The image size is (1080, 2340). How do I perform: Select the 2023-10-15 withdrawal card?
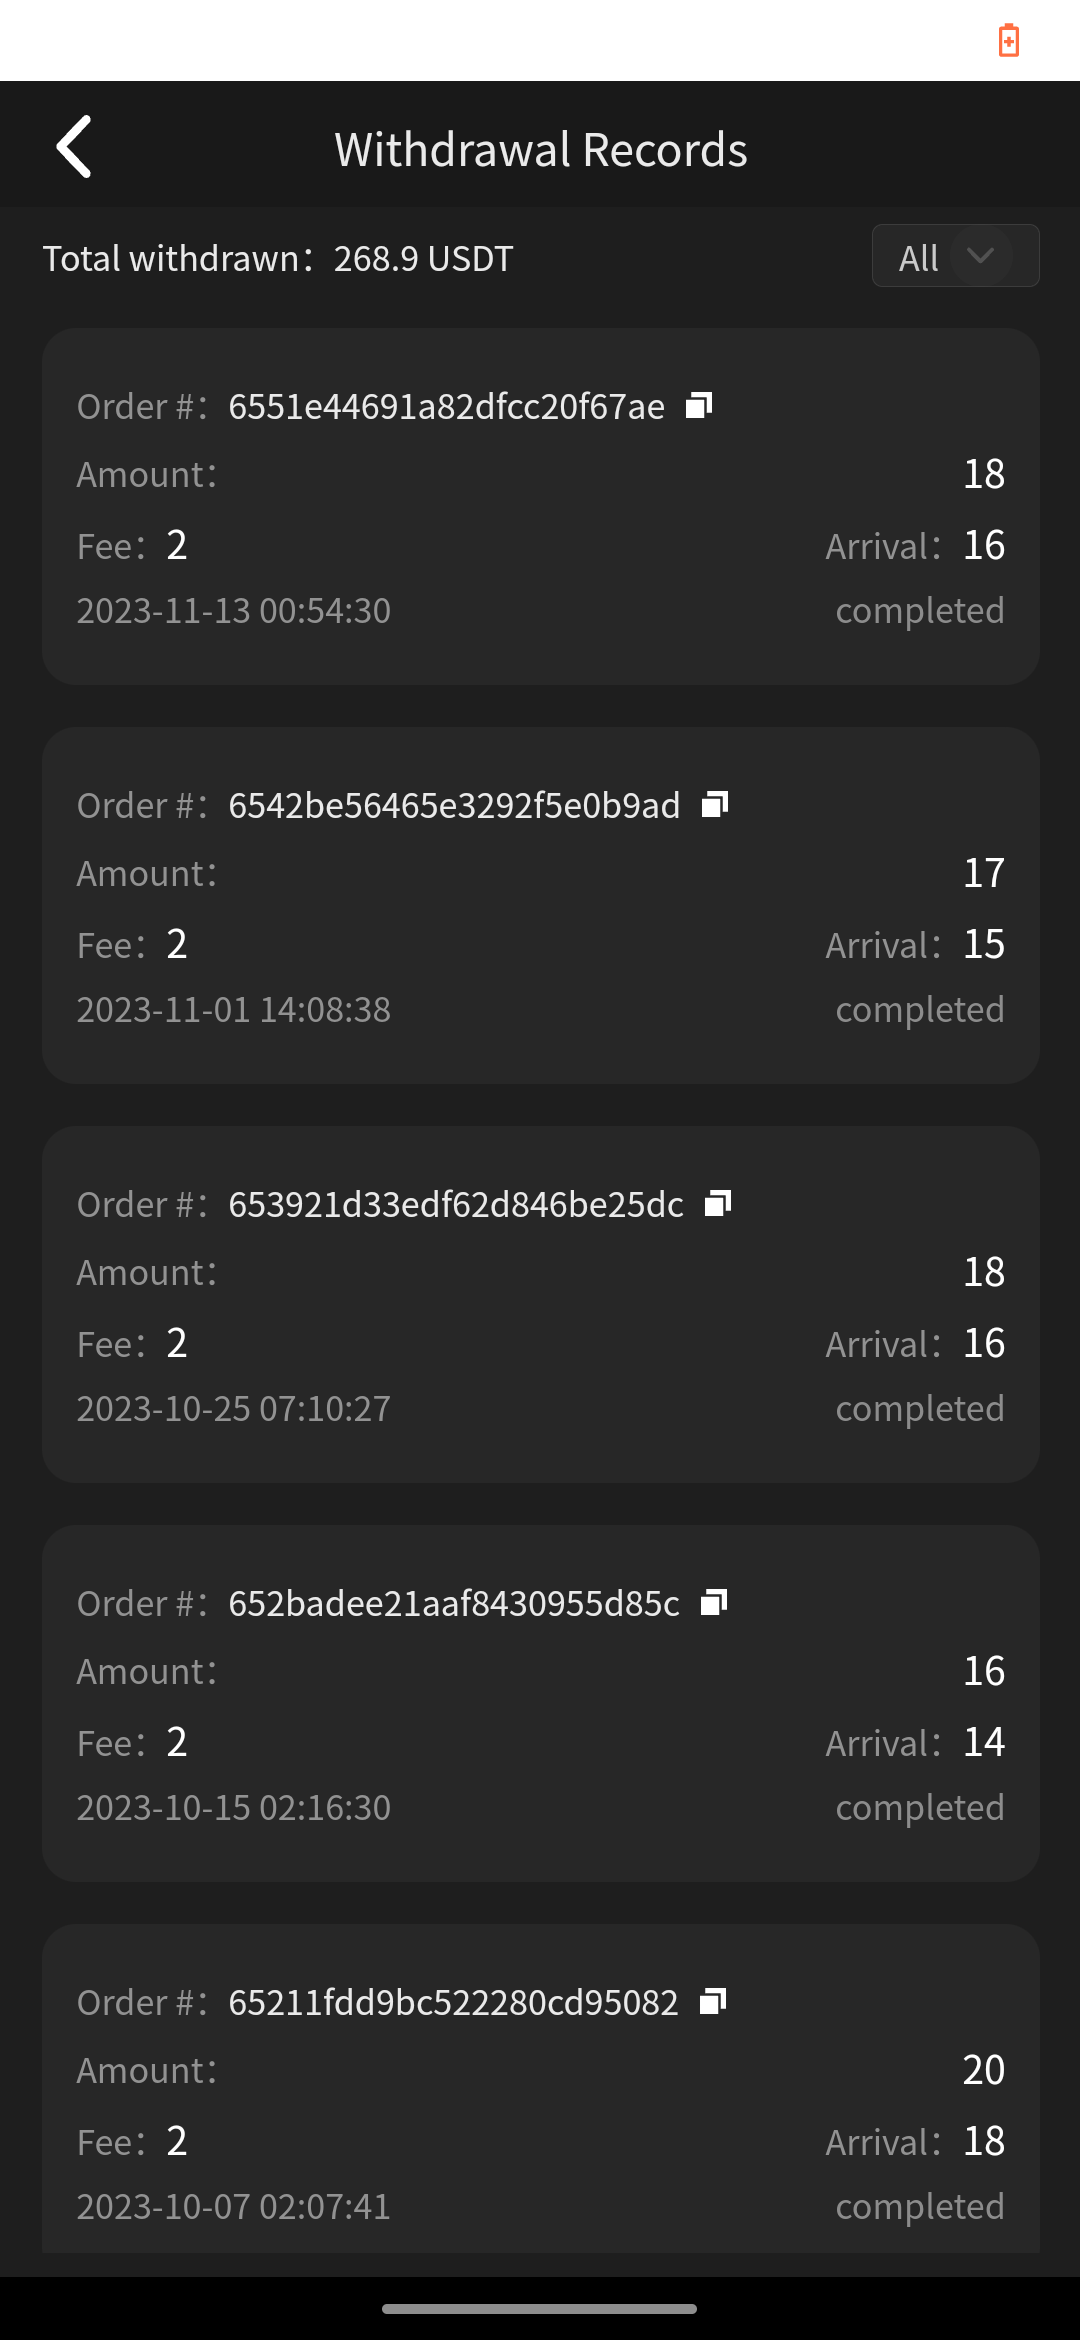[540, 1703]
